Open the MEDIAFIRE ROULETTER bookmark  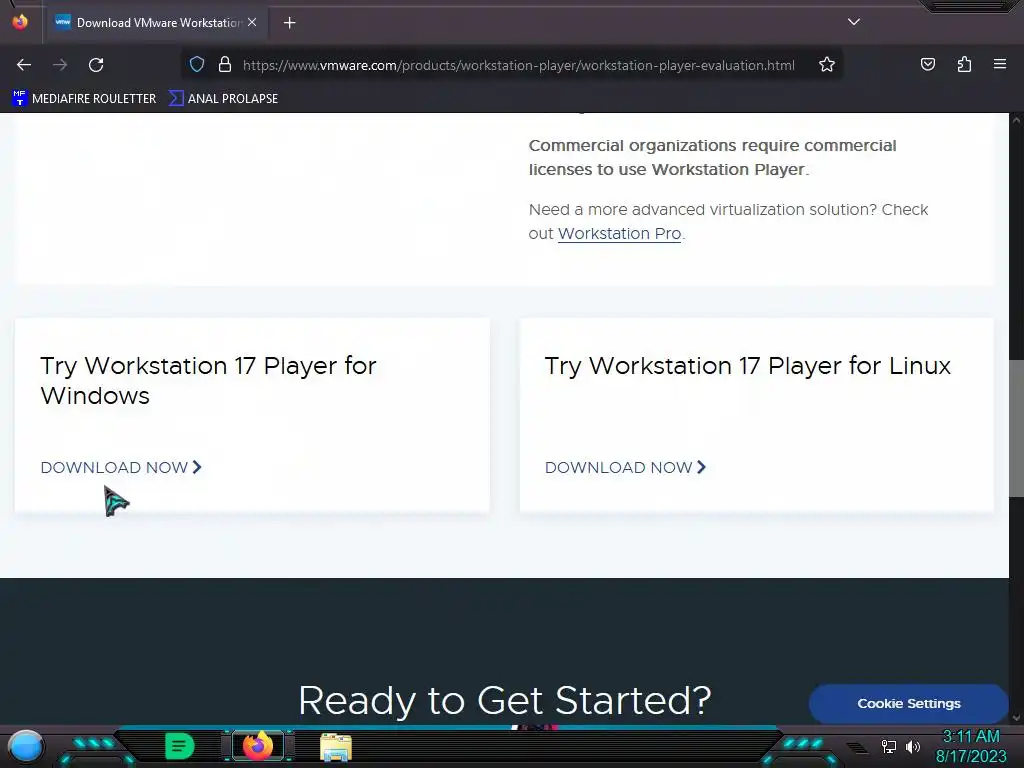[x=84, y=99]
